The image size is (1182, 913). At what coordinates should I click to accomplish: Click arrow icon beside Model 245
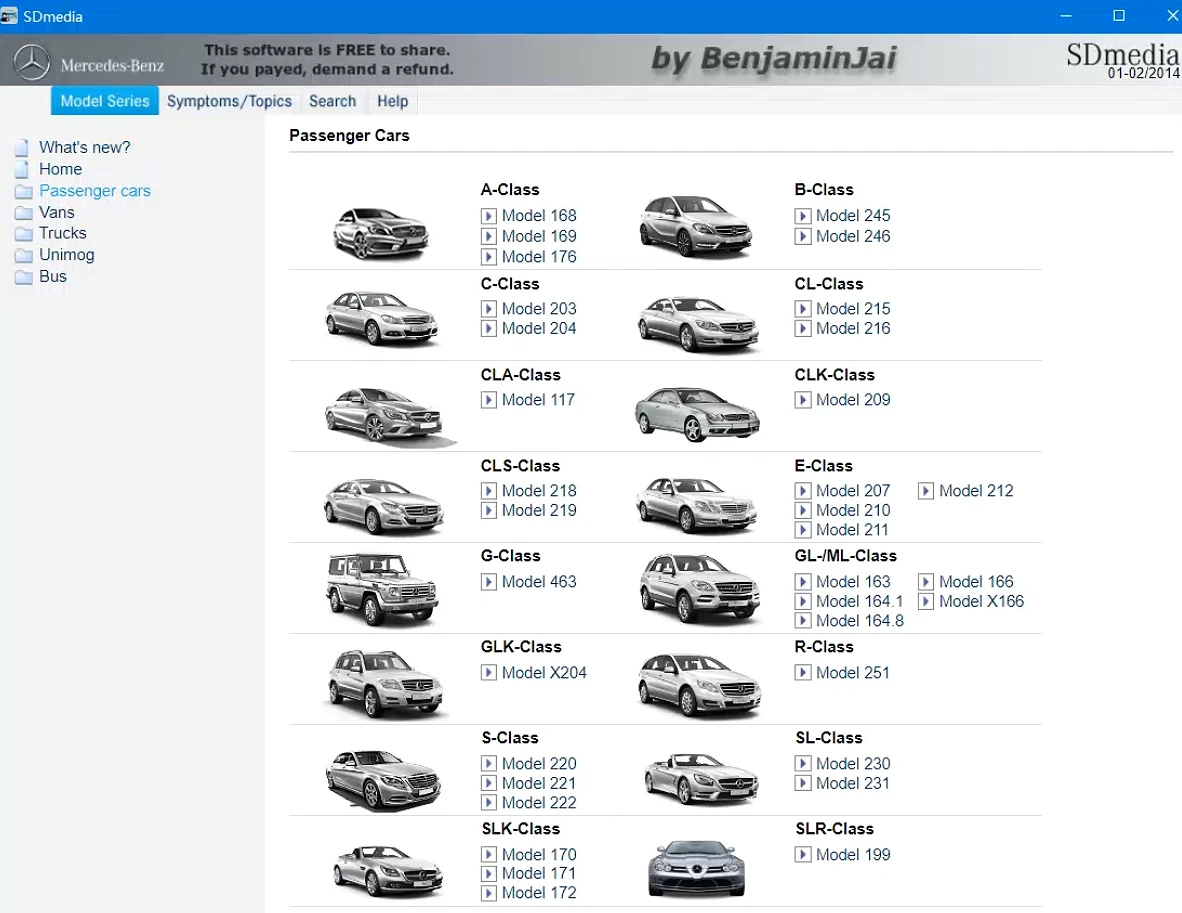tap(803, 216)
